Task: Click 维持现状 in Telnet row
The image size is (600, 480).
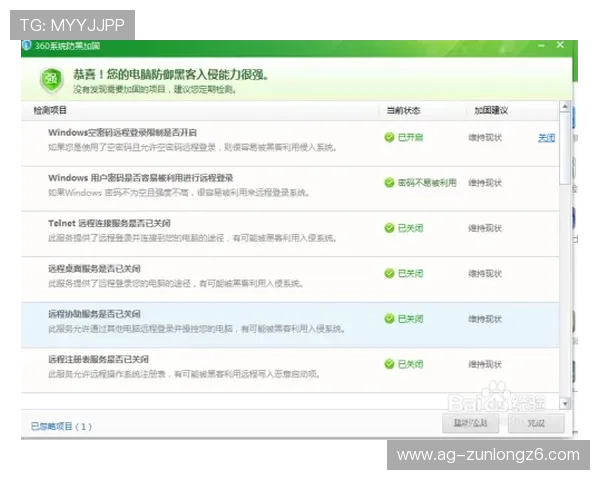Action: [485, 229]
